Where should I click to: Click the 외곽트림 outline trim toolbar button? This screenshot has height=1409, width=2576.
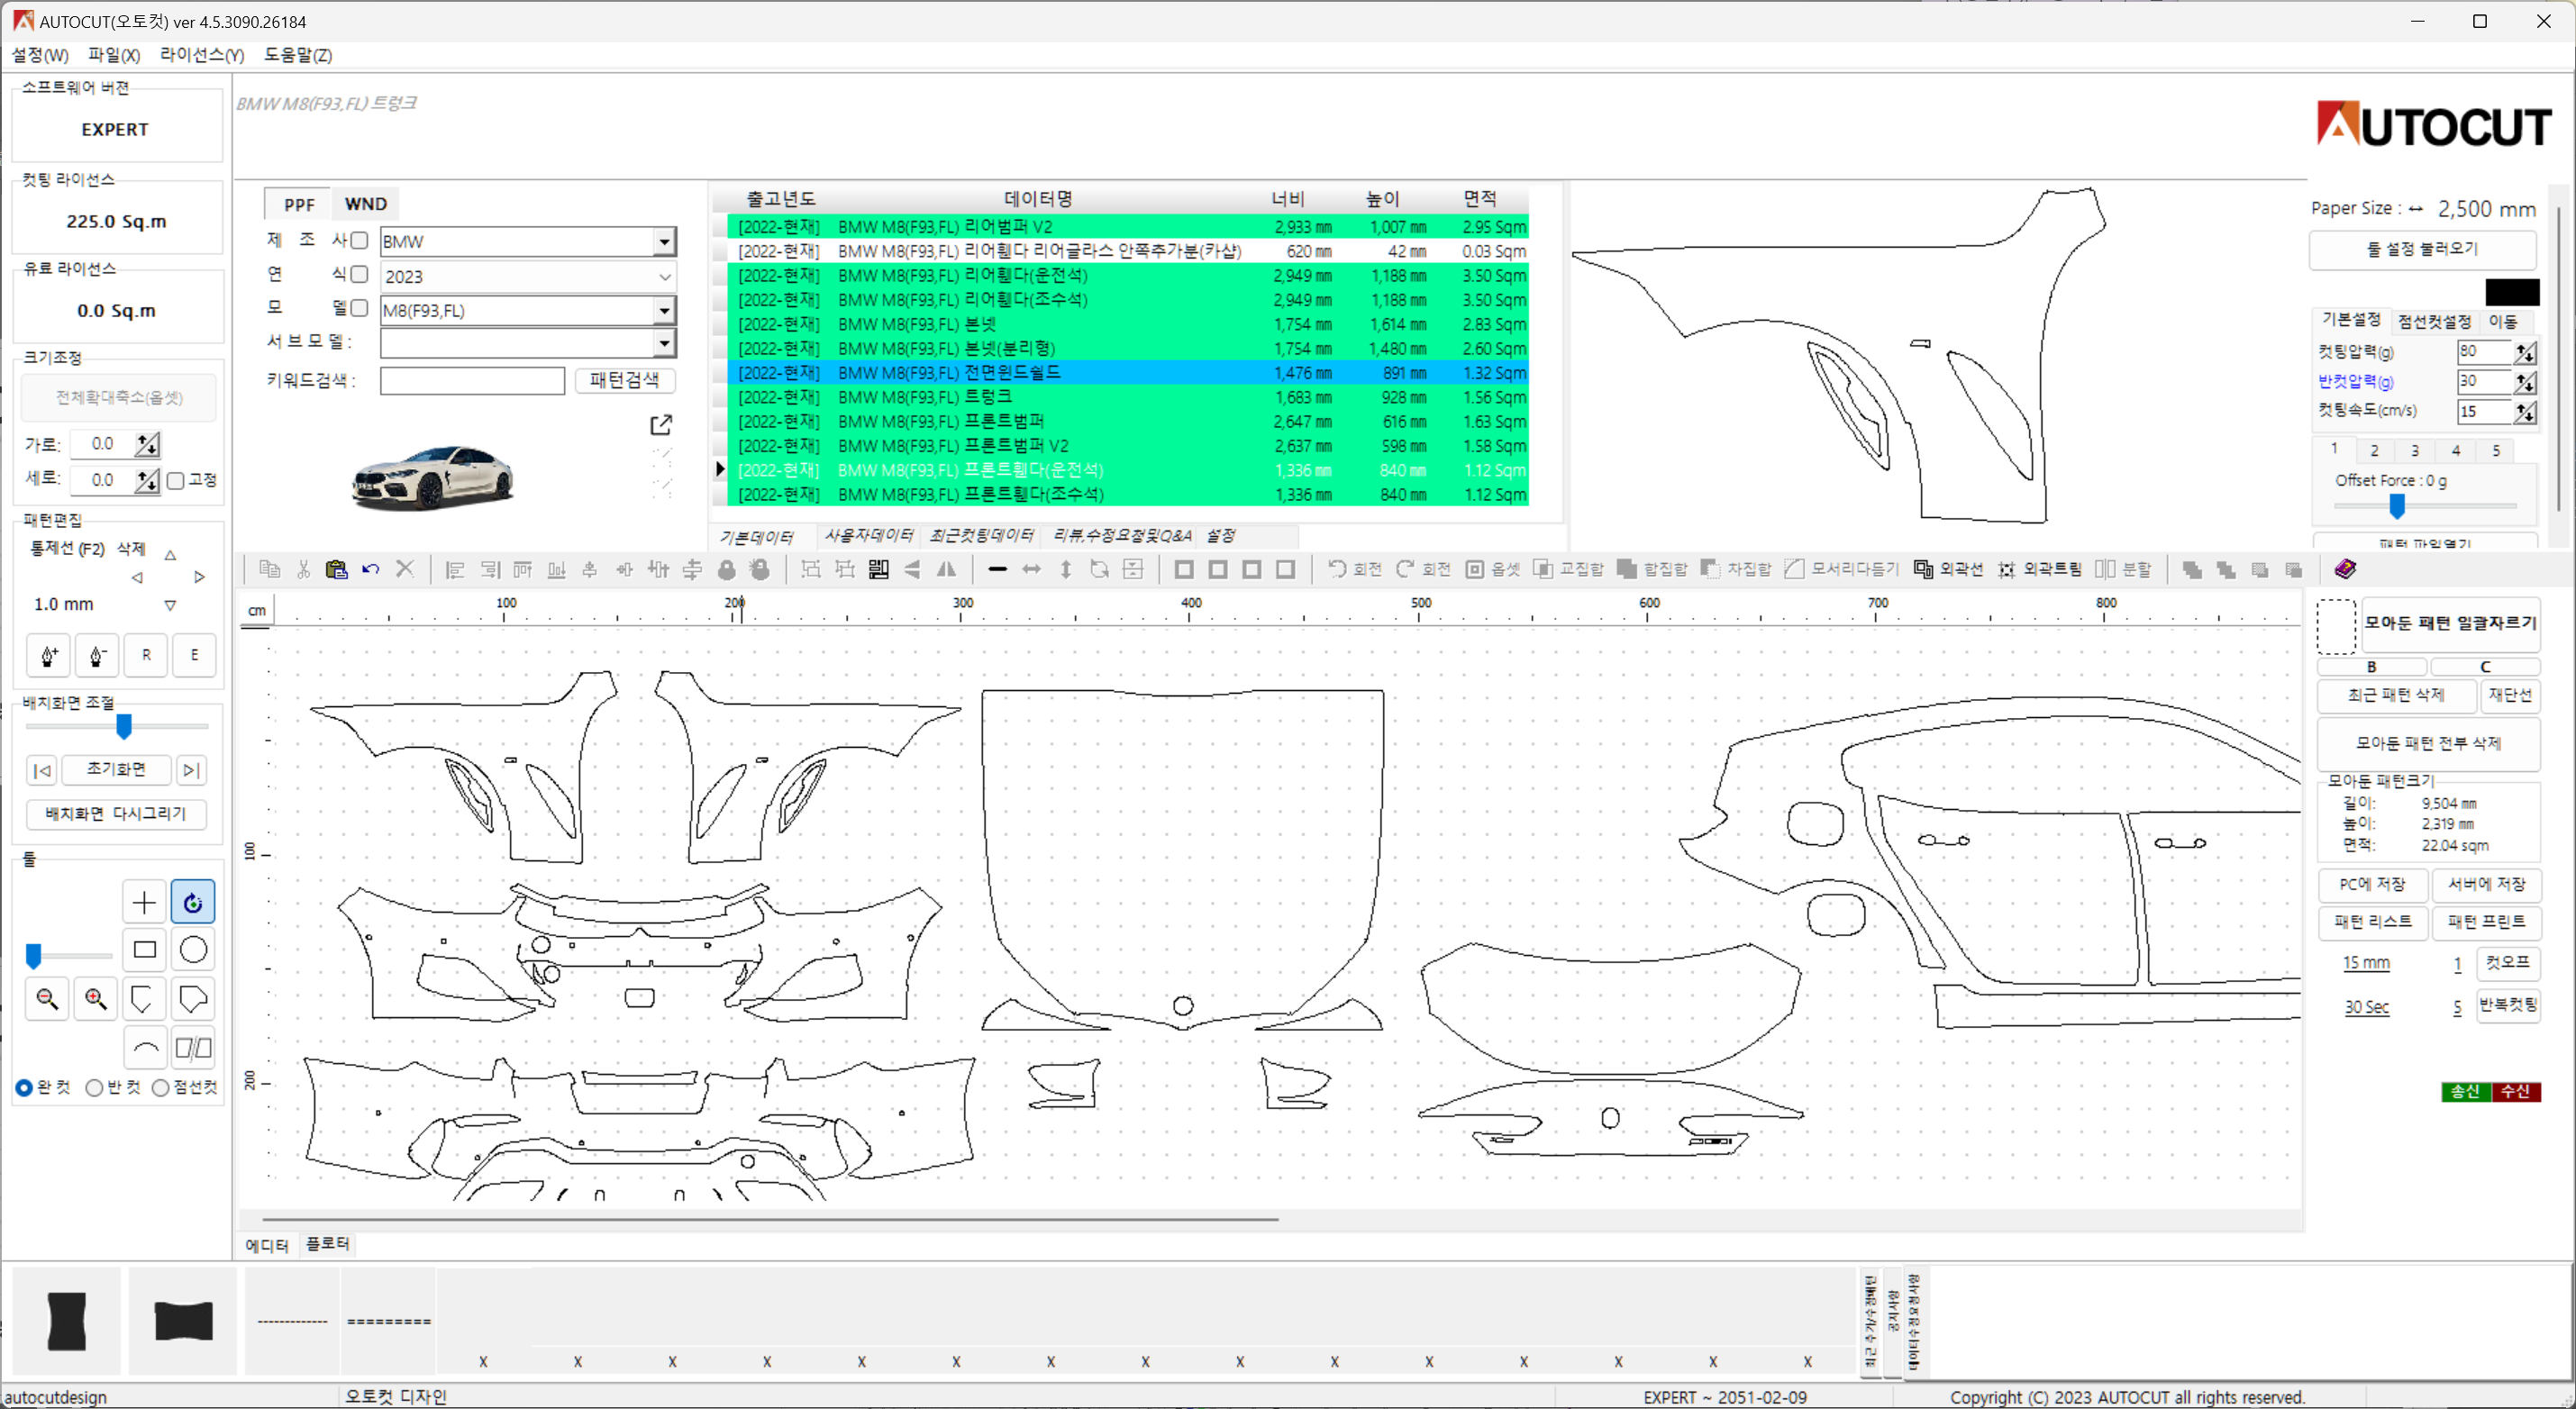(2039, 569)
